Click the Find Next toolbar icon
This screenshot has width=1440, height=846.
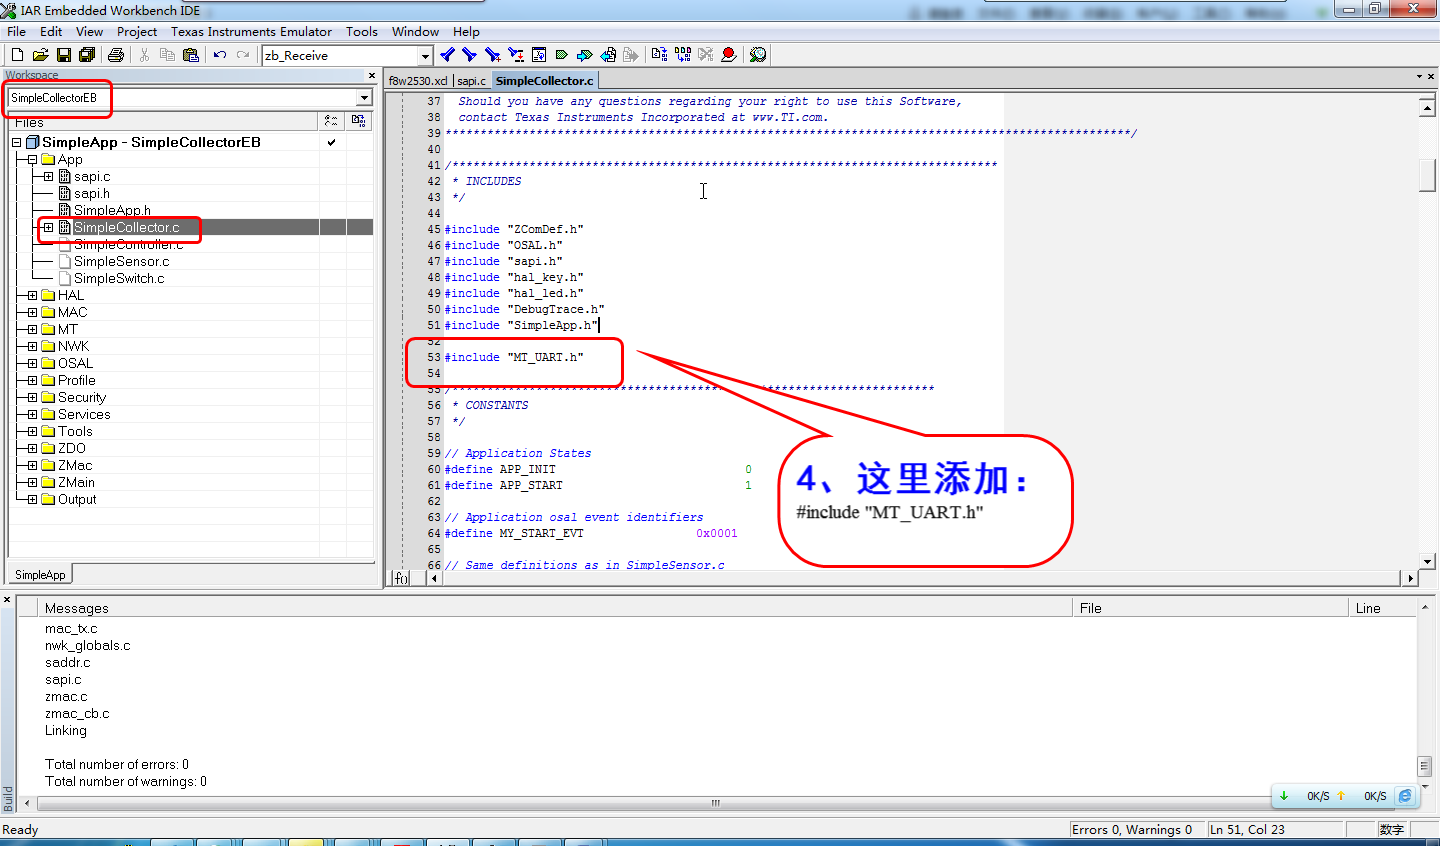pos(469,55)
